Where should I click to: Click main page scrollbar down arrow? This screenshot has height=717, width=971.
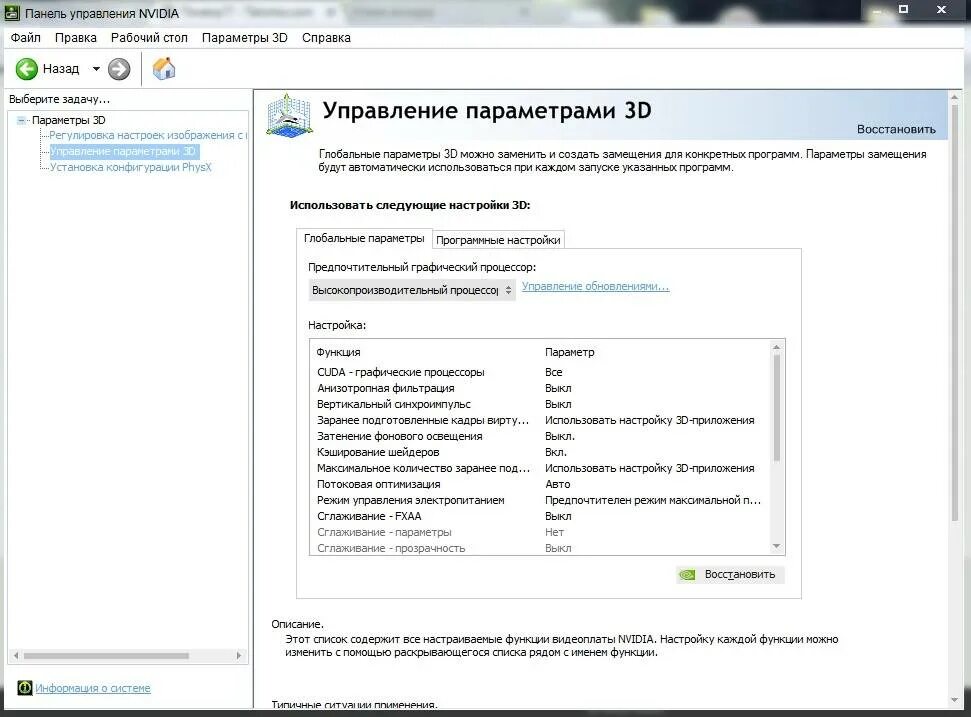click(x=954, y=700)
